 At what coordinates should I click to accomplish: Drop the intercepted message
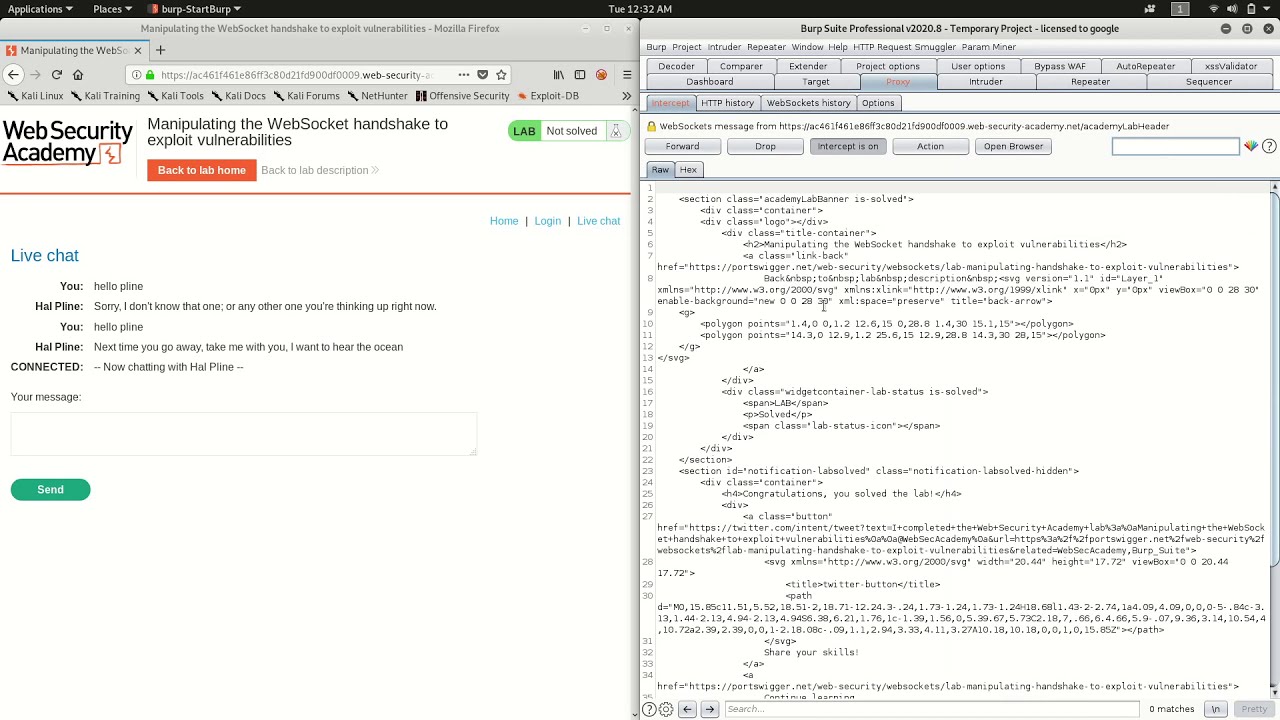coord(765,146)
